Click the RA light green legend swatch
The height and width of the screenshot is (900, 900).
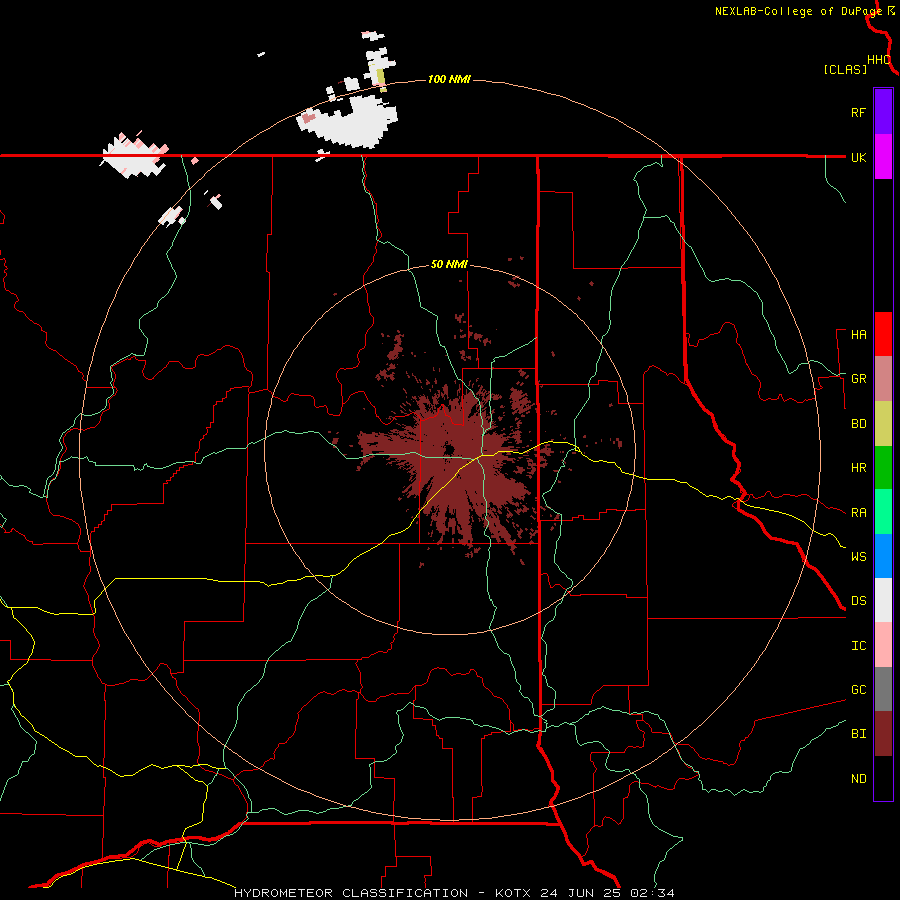click(x=883, y=512)
